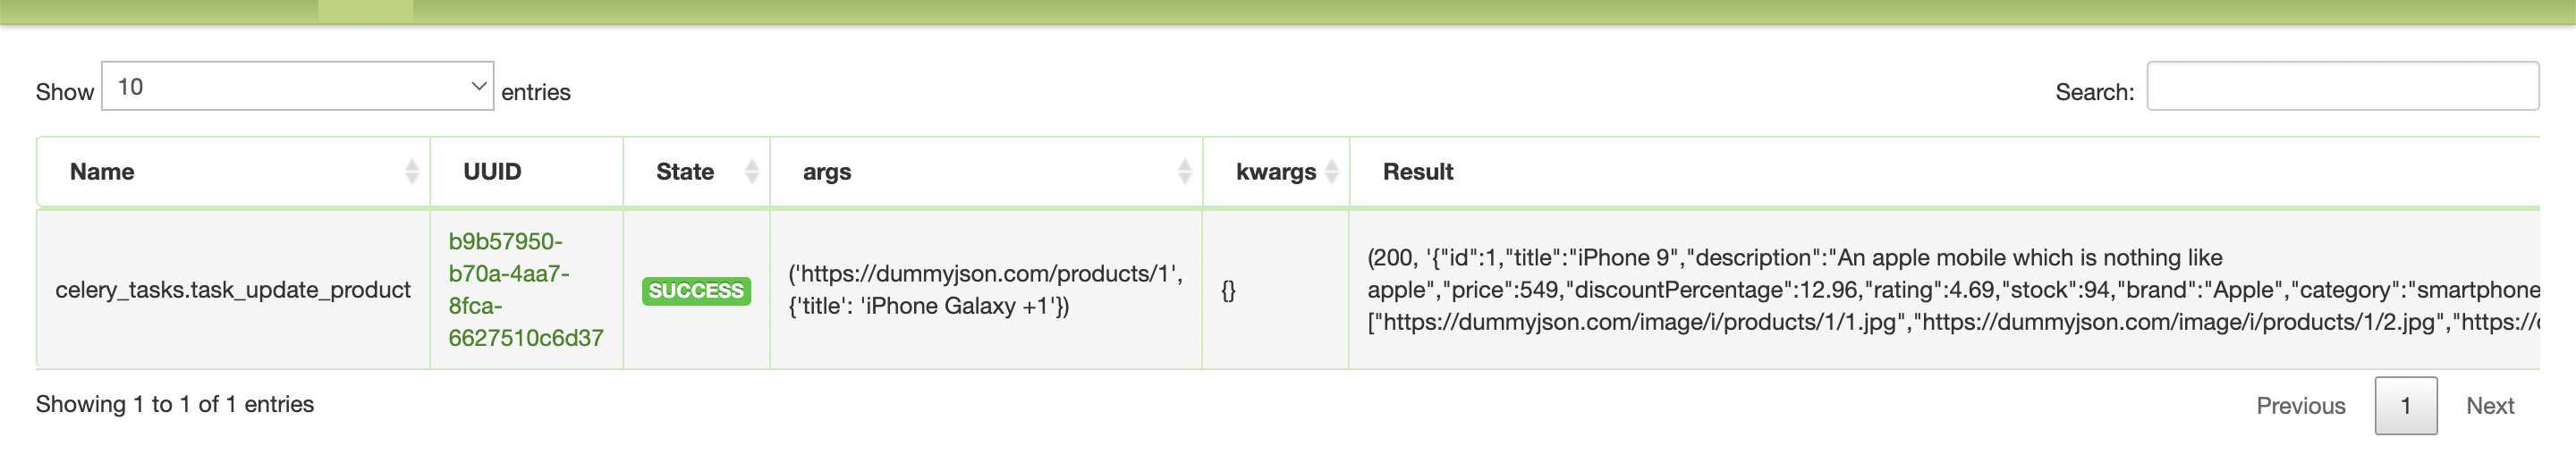Click the dropdown chevron next to 10
The width and height of the screenshot is (2576, 463).
pyautogui.click(x=478, y=87)
